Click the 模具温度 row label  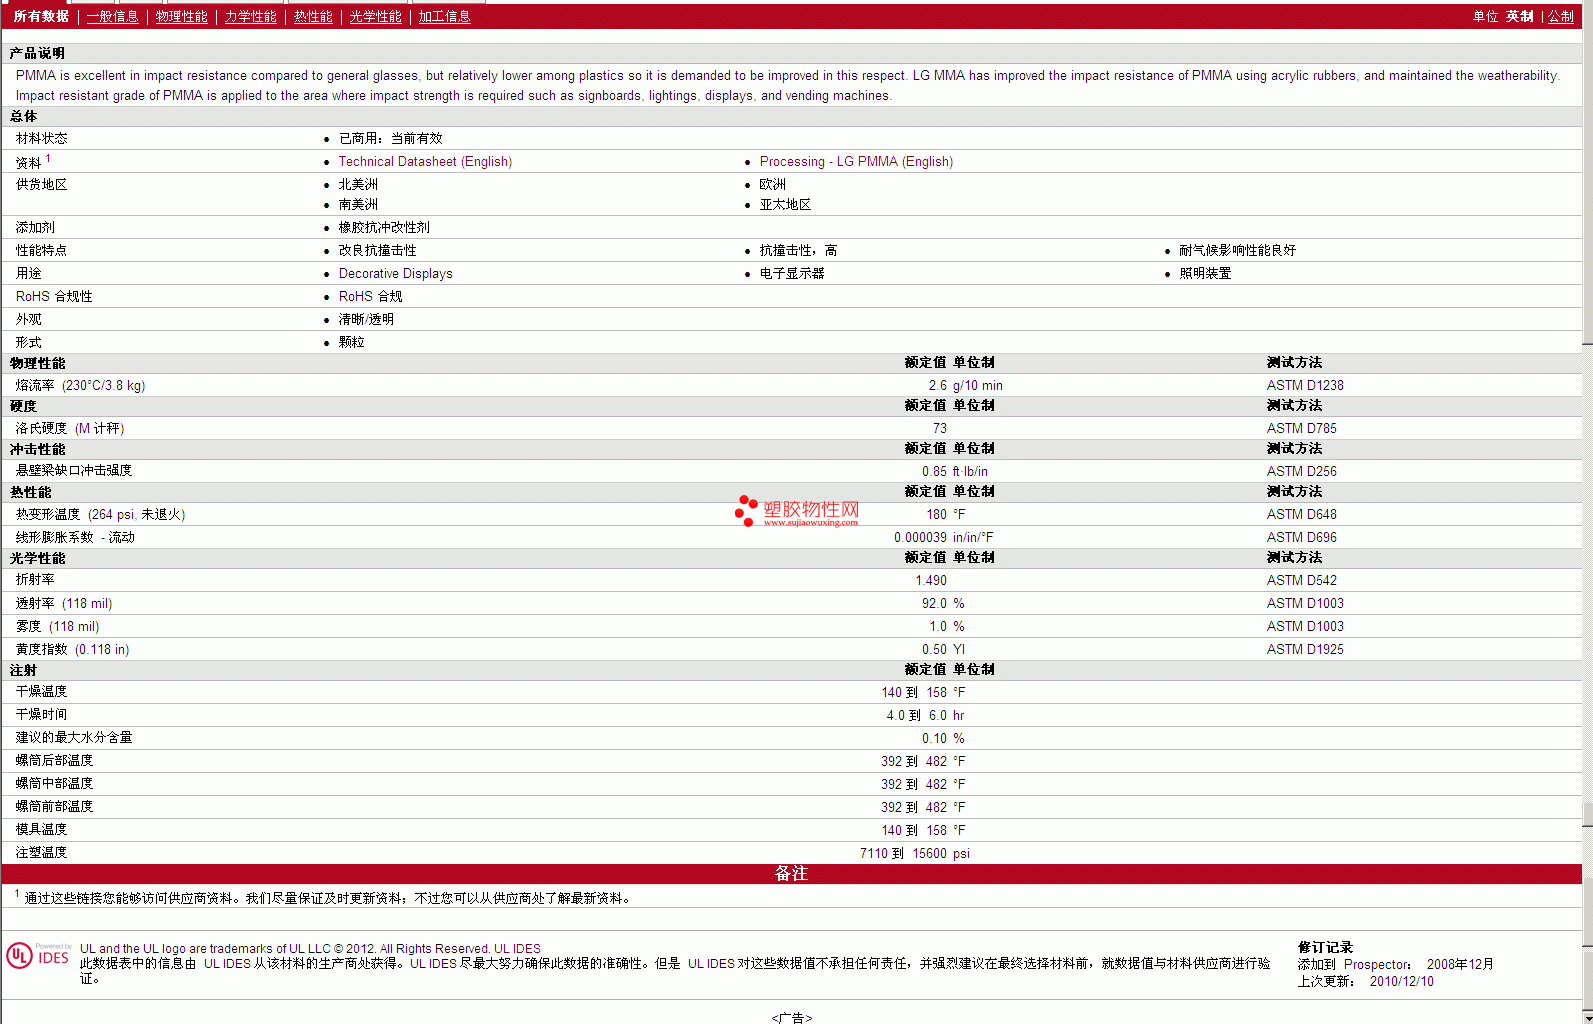point(41,829)
